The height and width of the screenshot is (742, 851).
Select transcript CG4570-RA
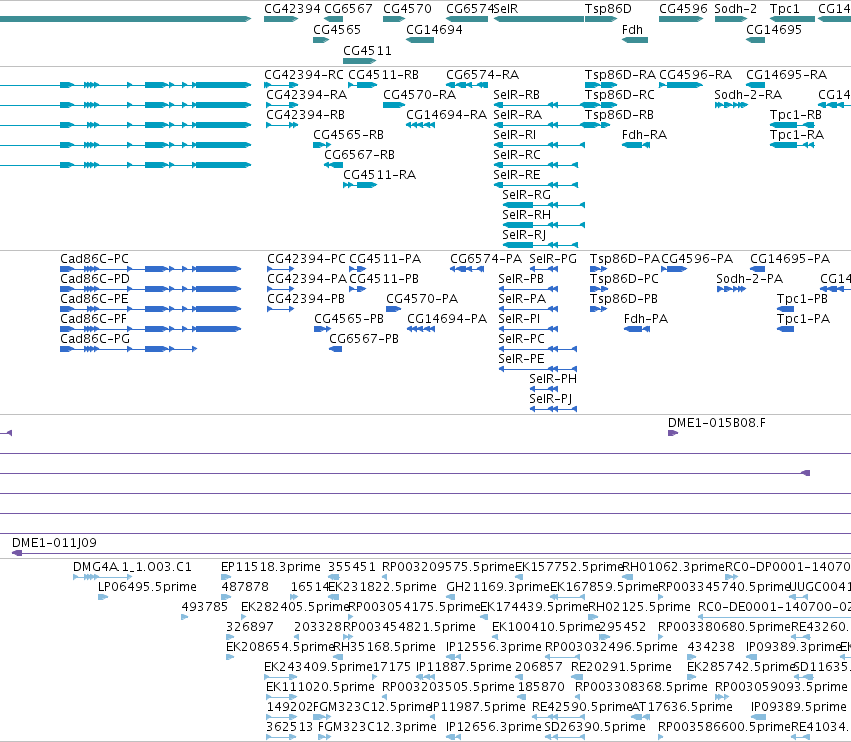(x=394, y=105)
